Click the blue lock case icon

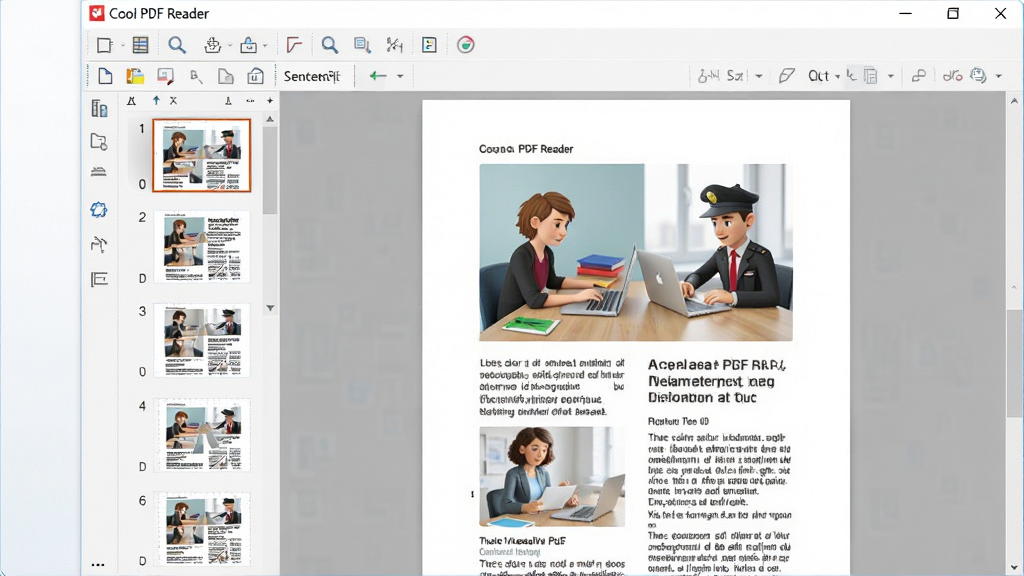click(x=248, y=44)
